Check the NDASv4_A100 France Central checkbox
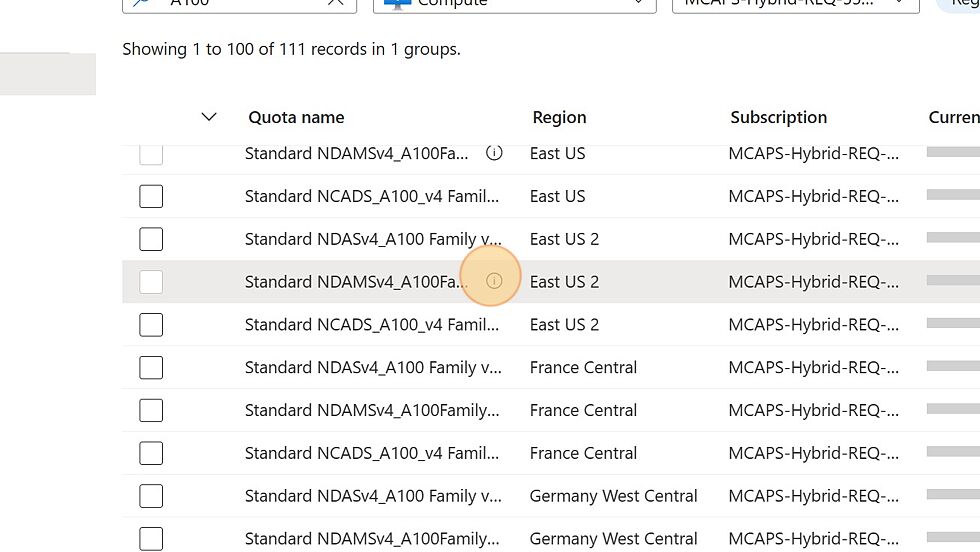Image resolution: width=980 pixels, height=552 pixels. click(151, 367)
